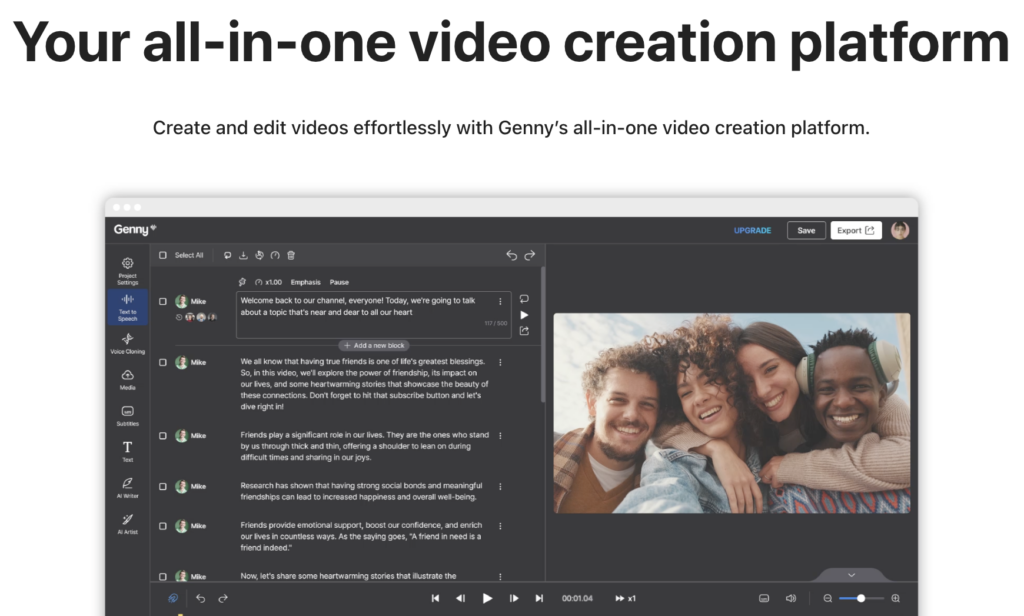Image resolution: width=1024 pixels, height=616 pixels.
Task: Launch the AI Artist tool
Action: click(x=127, y=522)
